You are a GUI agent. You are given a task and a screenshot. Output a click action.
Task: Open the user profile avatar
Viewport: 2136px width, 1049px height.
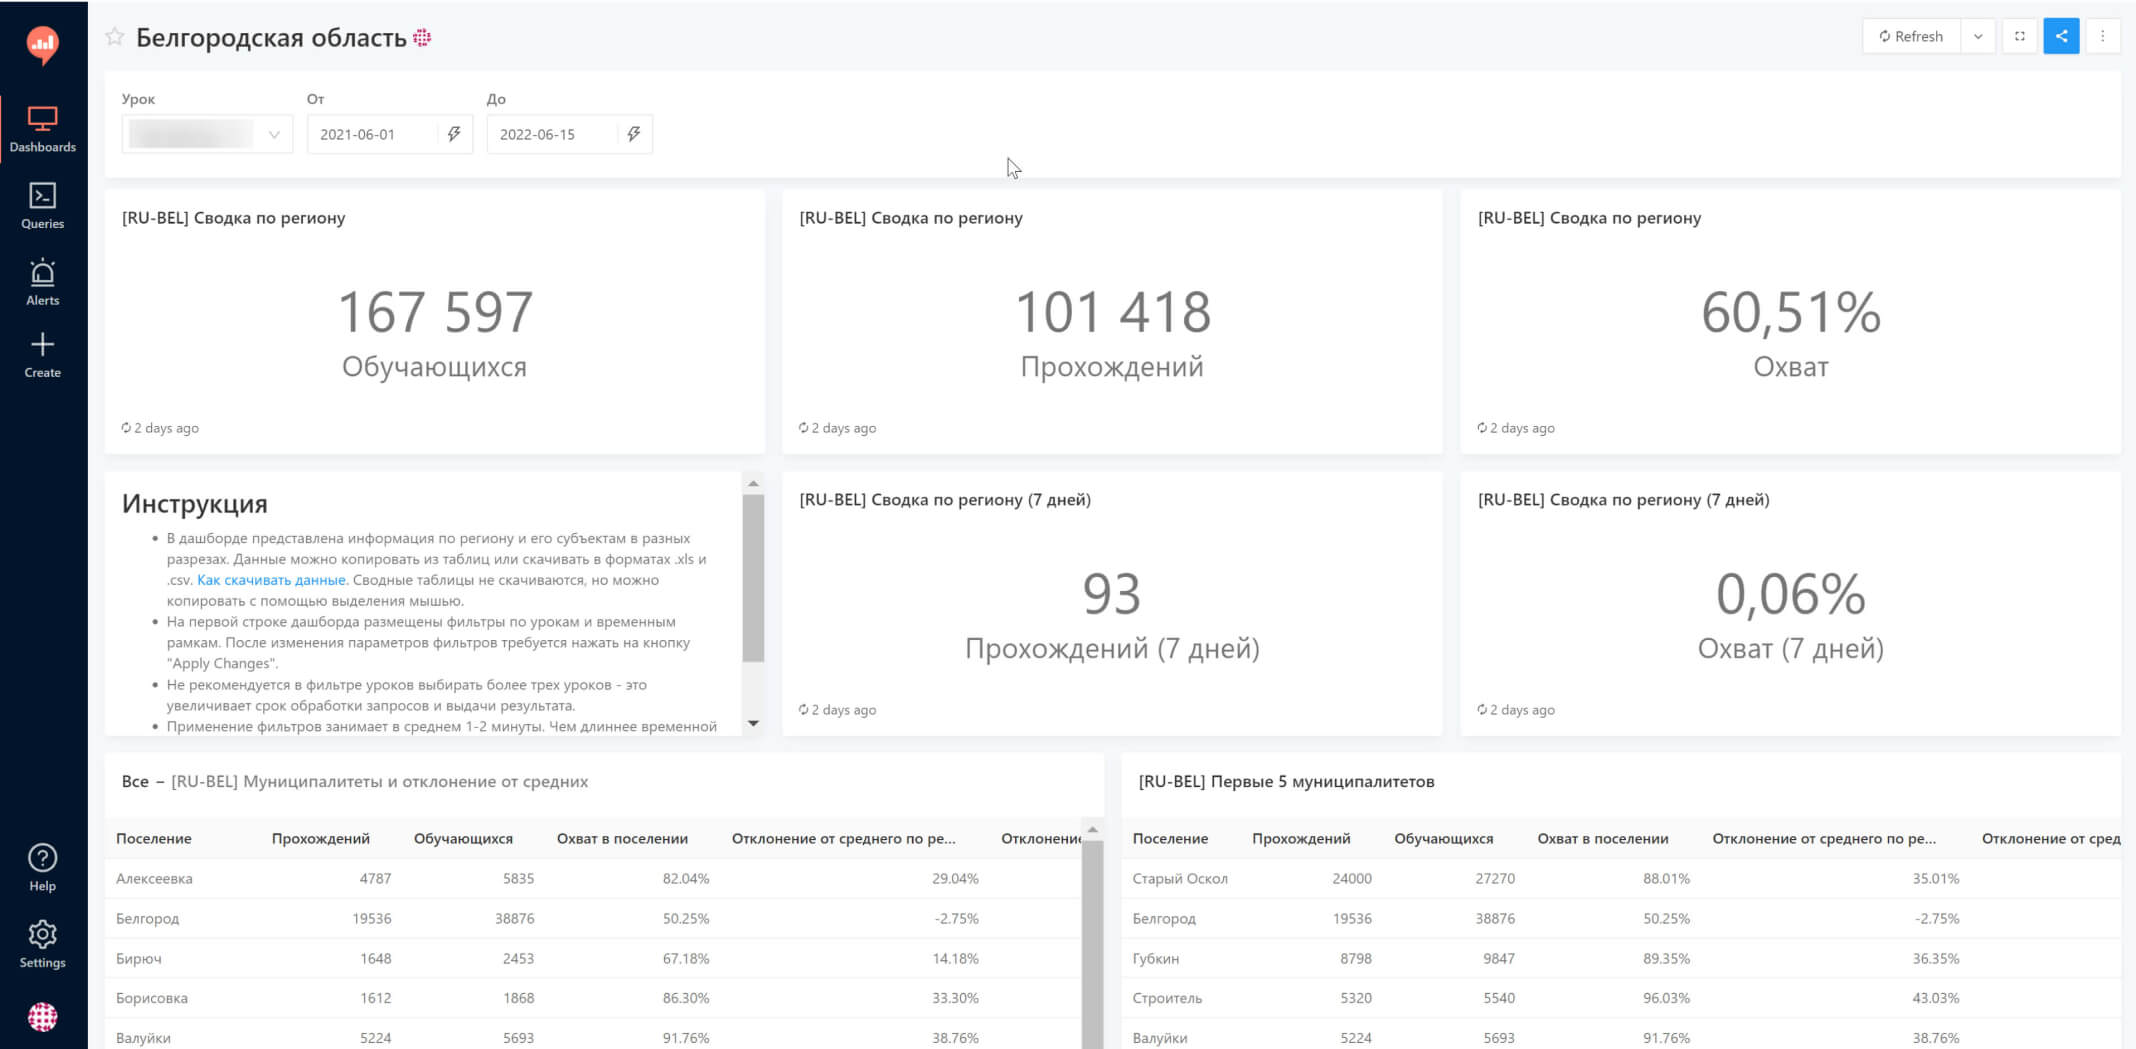click(x=43, y=1017)
